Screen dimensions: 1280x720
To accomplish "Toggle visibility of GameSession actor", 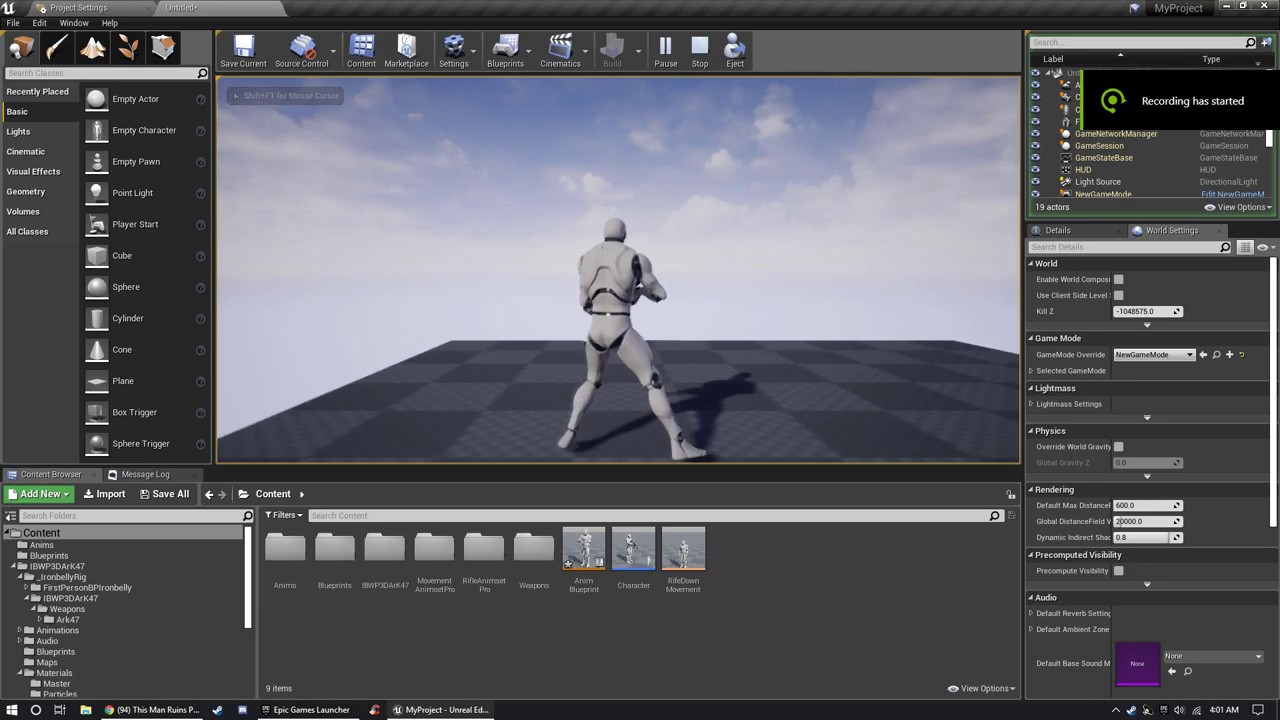I will coord(1035,146).
